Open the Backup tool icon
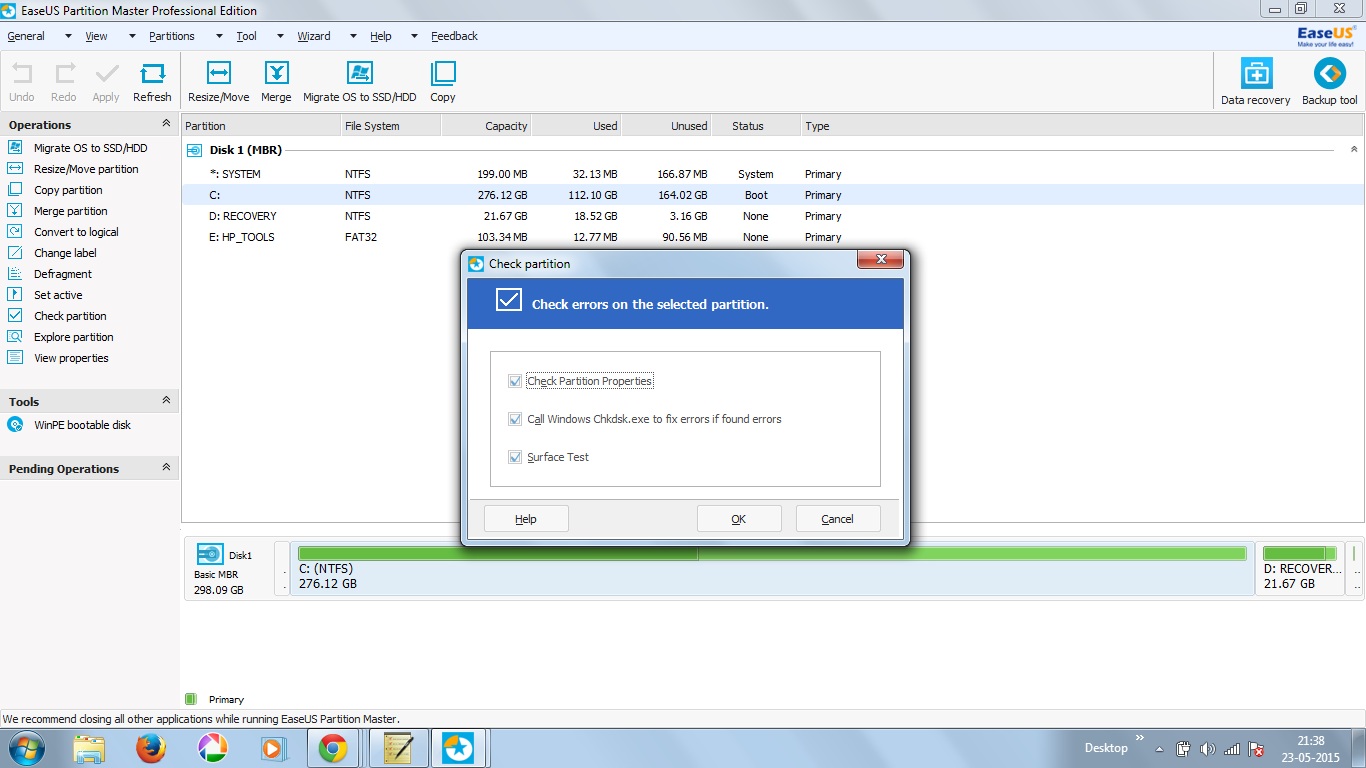The width and height of the screenshot is (1366, 768). point(1329,73)
